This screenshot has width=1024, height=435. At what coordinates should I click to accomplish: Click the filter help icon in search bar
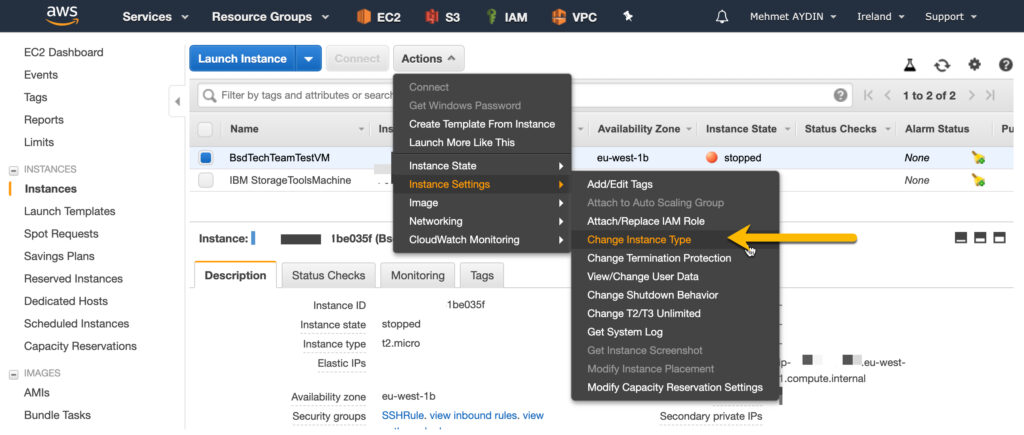point(840,95)
